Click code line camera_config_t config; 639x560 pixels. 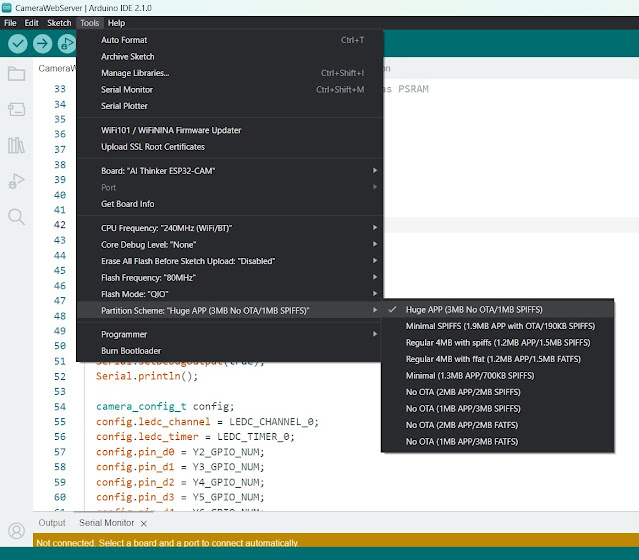tap(165, 407)
